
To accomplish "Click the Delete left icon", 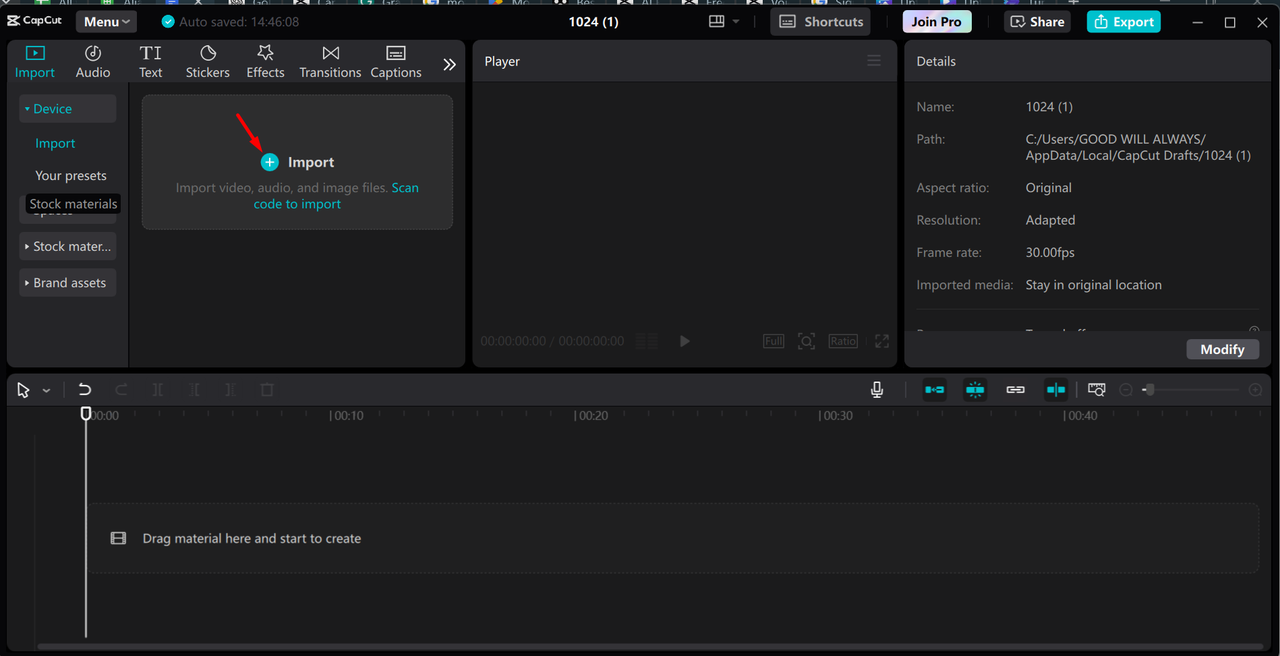I will pos(194,390).
